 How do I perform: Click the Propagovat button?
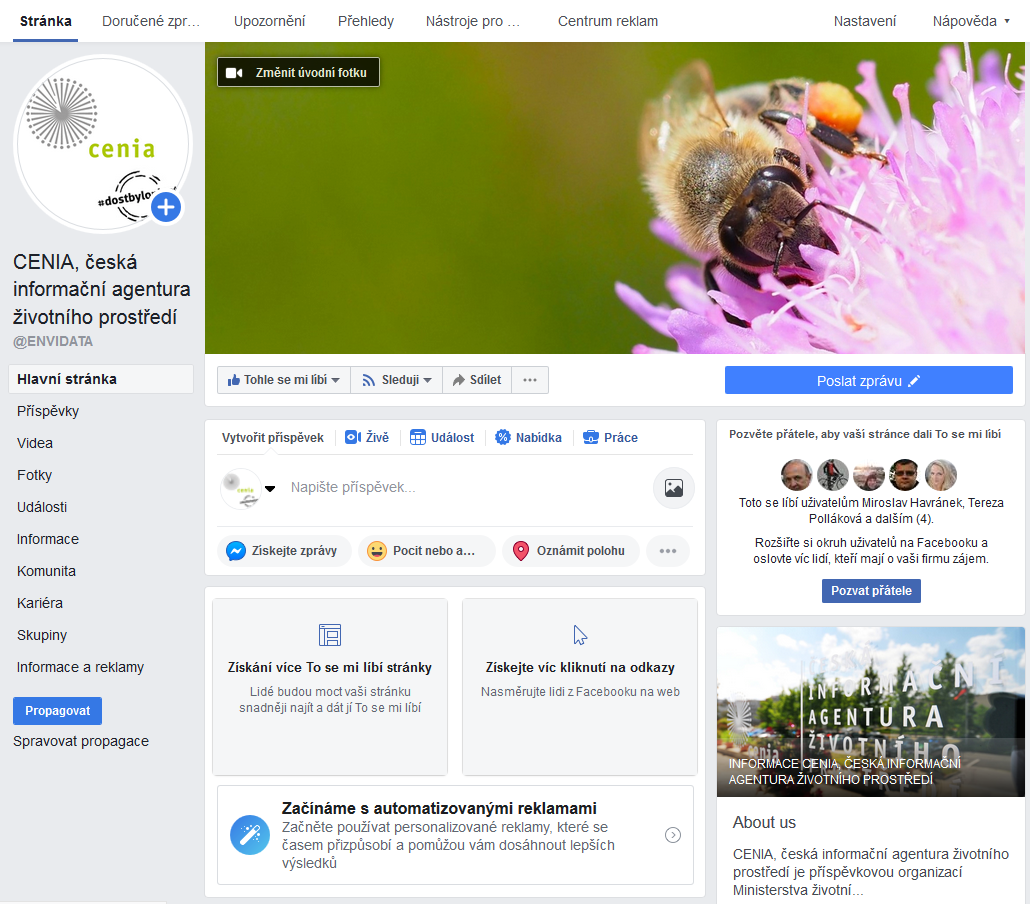[58, 711]
